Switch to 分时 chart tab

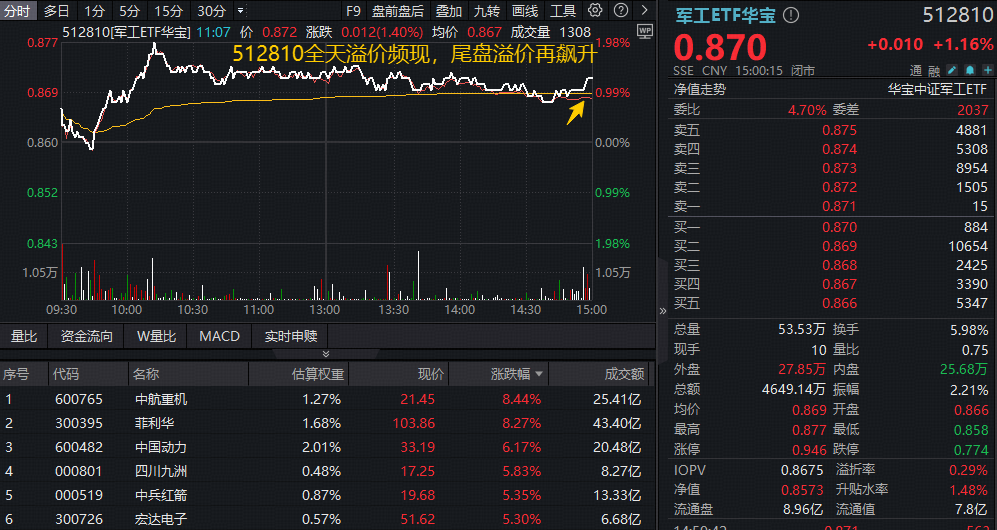coord(18,11)
